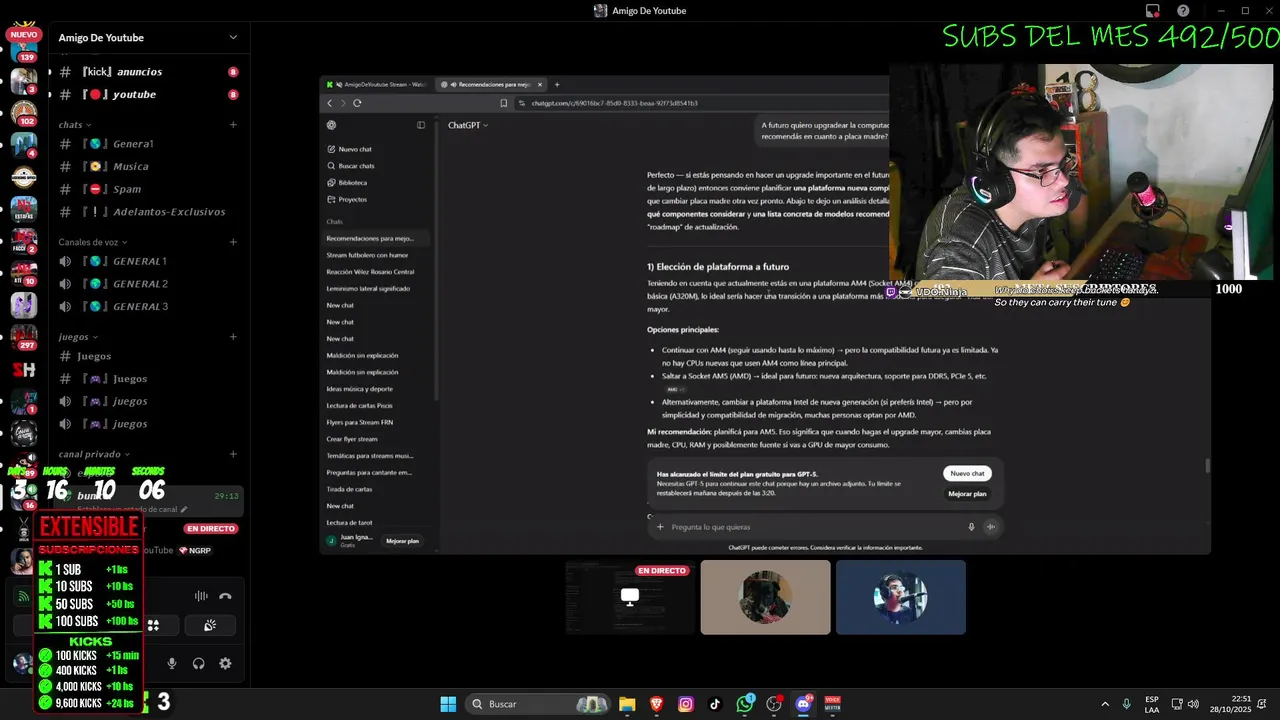Add a channel to chats category
Image resolution: width=1280 pixels, height=720 pixels.
pos(233,125)
